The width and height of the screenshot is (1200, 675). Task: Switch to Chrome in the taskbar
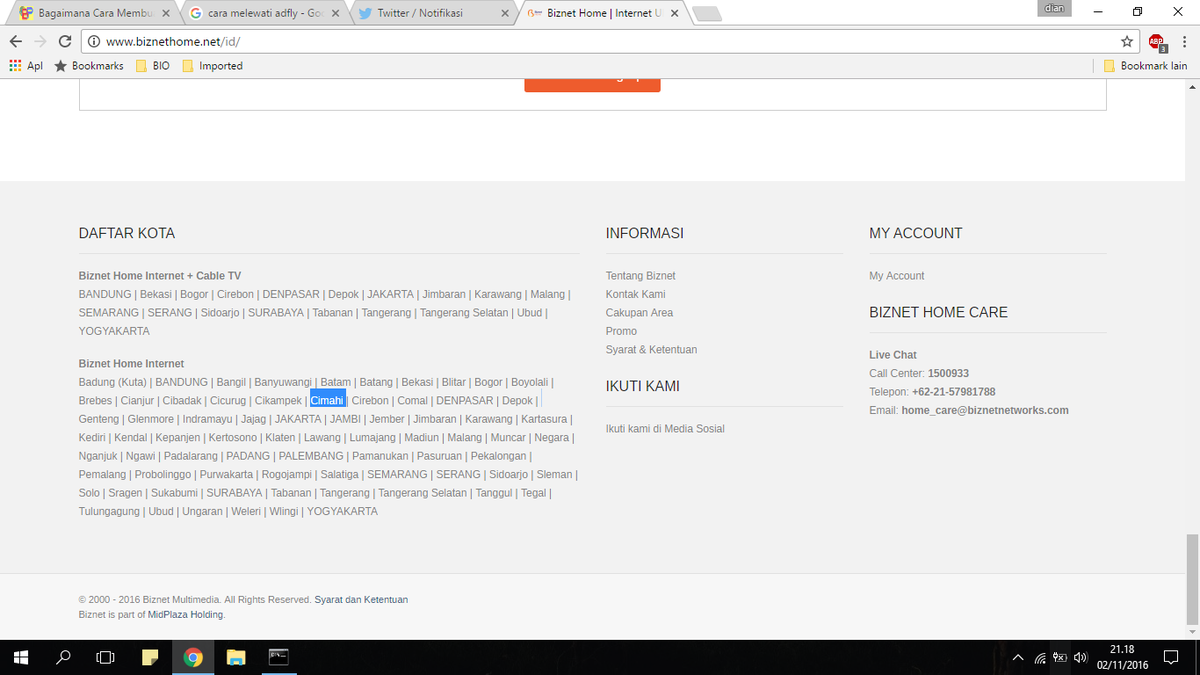[x=193, y=657]
